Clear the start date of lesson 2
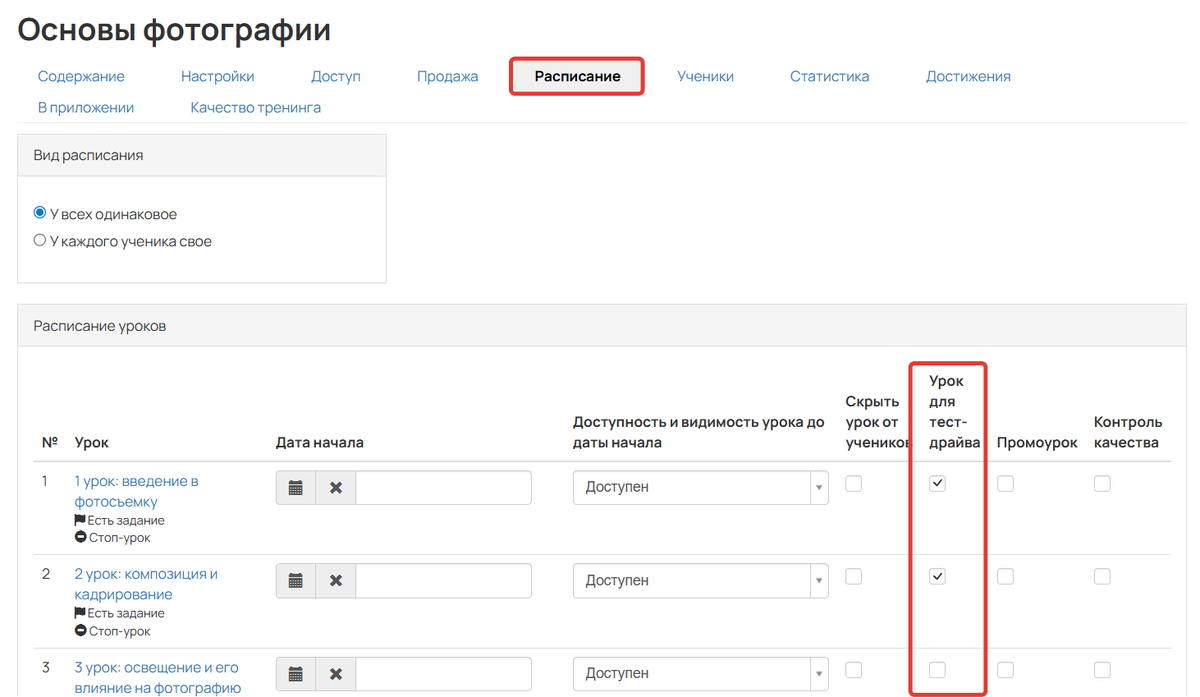Image resolution: width=1200 pixels, height=697 pixels. click(337, 580)
